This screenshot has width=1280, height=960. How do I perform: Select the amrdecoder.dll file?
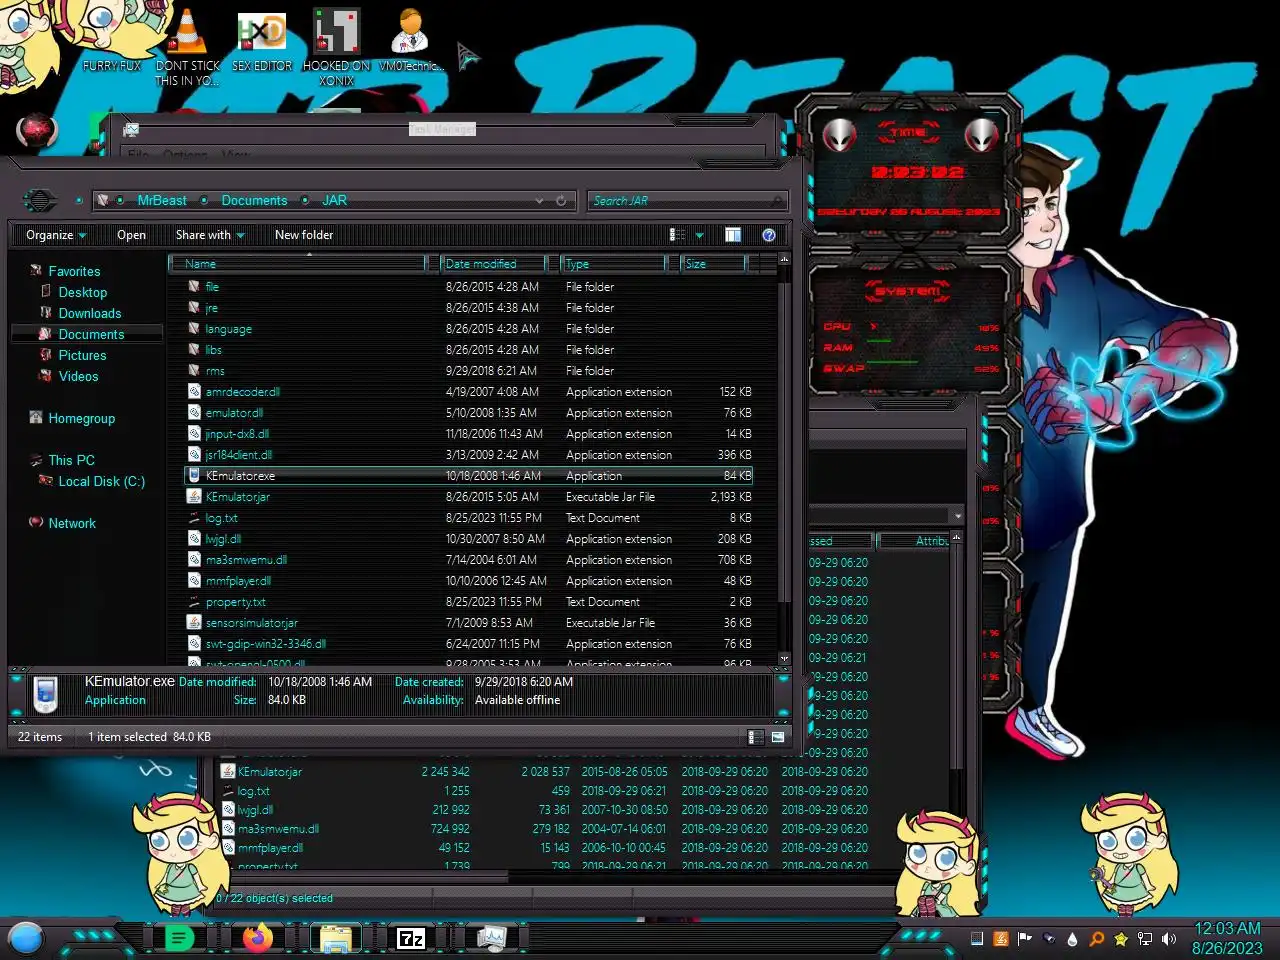pyautogui.click(x=470, y=392)
